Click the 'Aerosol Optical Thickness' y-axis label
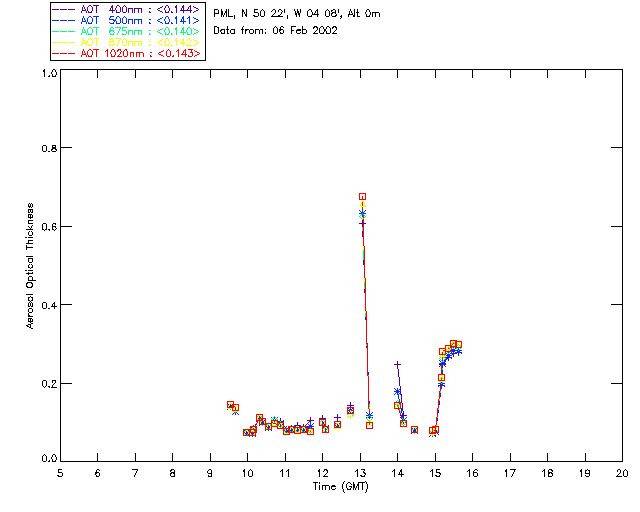This screenshot has width=640, height=512. pyautogui.click(x=30, y=266)
